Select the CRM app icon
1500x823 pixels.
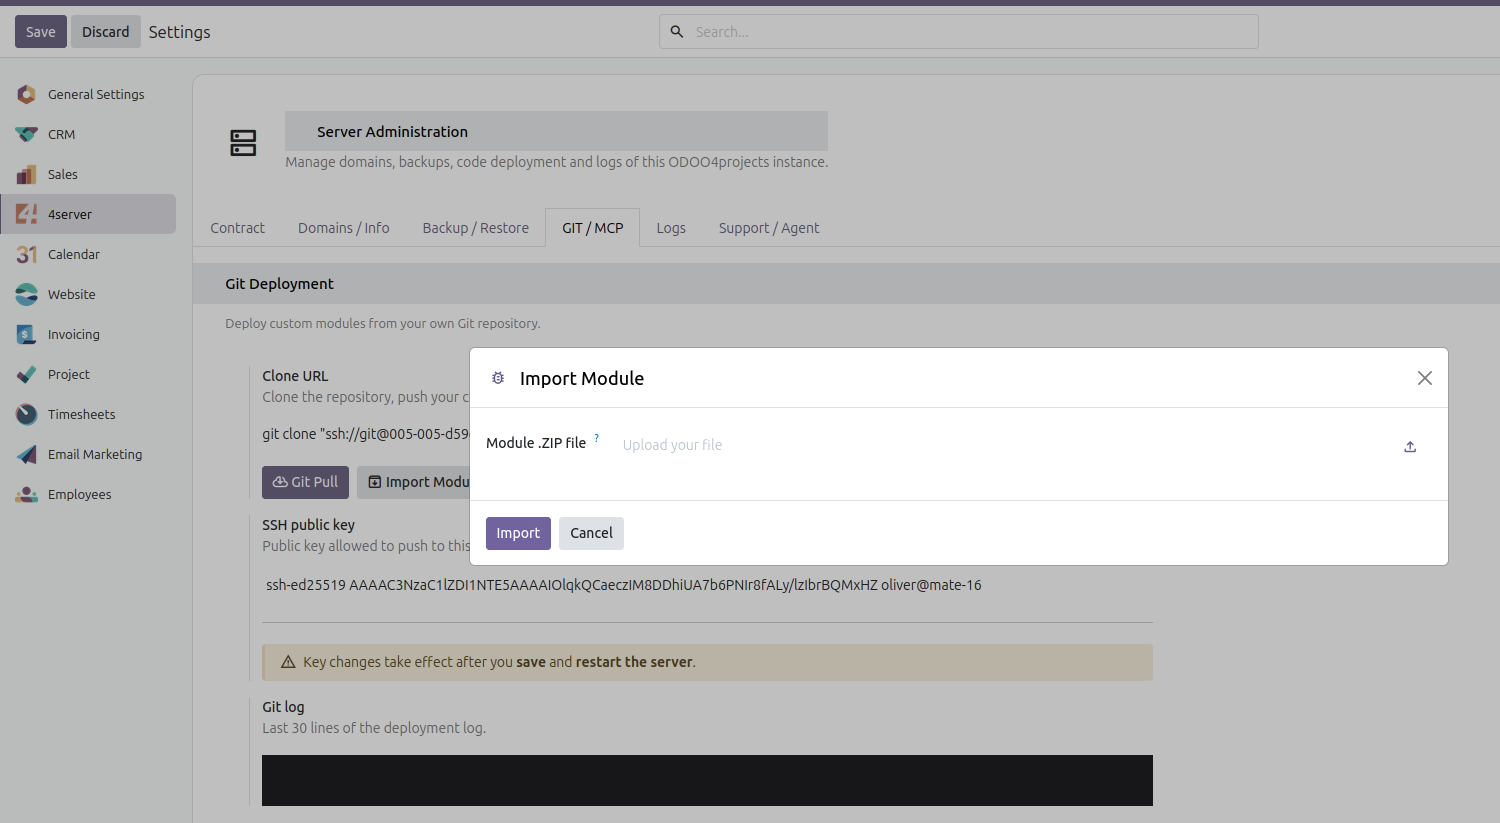(27, 134)
